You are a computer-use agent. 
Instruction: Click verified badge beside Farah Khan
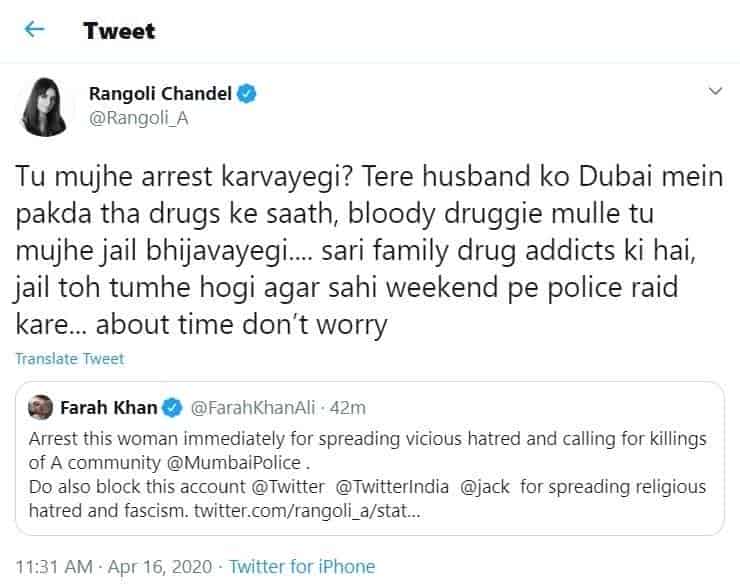[172, 408]
